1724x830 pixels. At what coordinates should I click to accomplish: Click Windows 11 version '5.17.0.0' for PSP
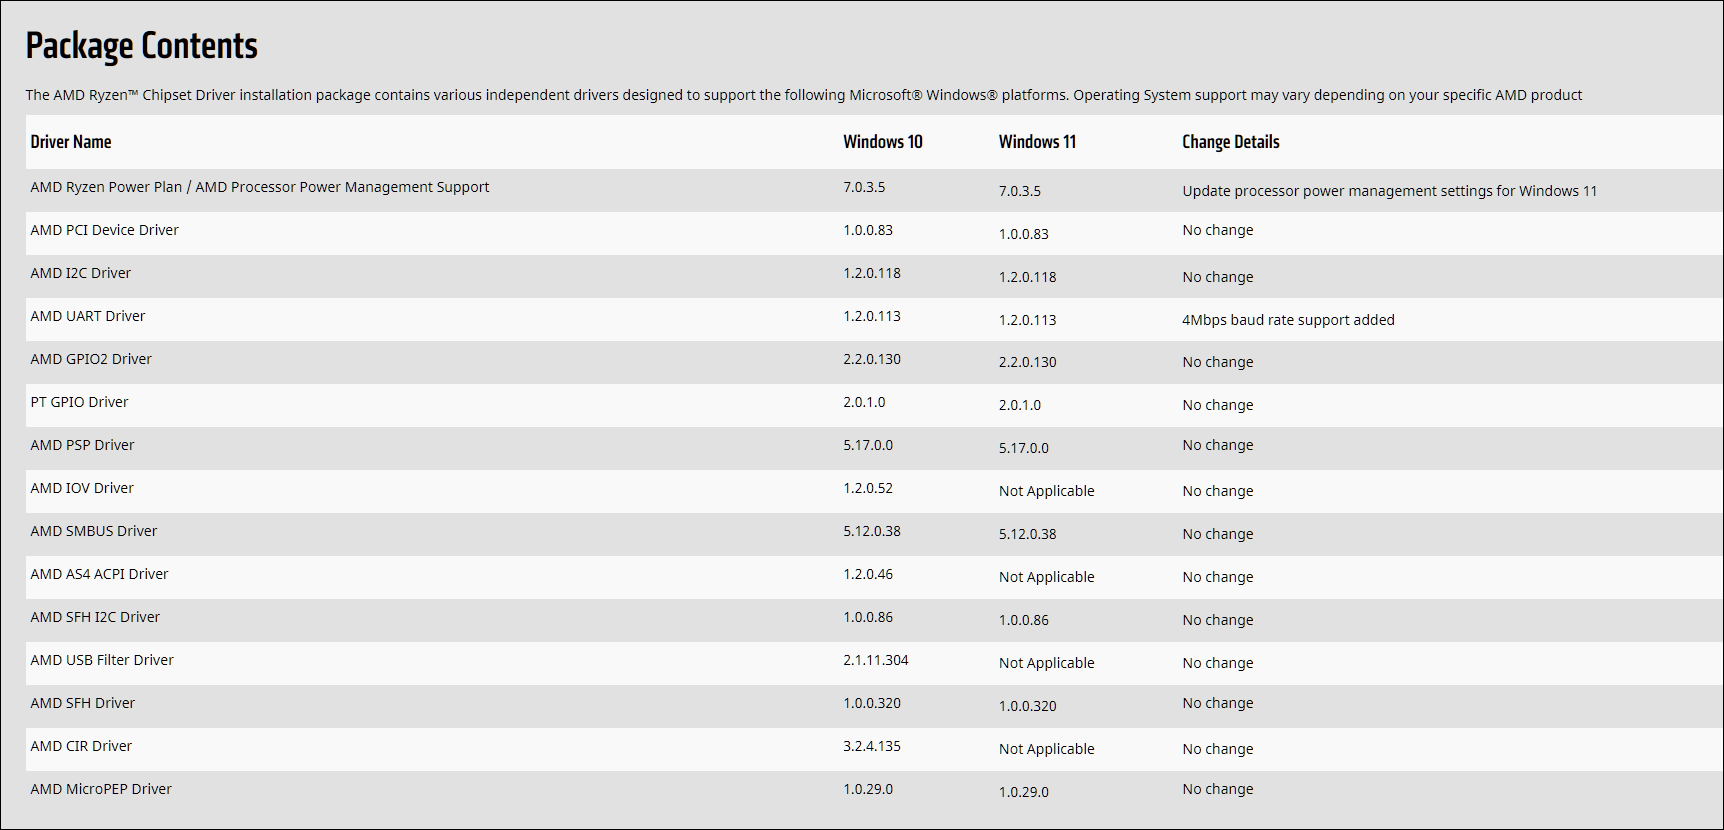(x=1024, y=448)
